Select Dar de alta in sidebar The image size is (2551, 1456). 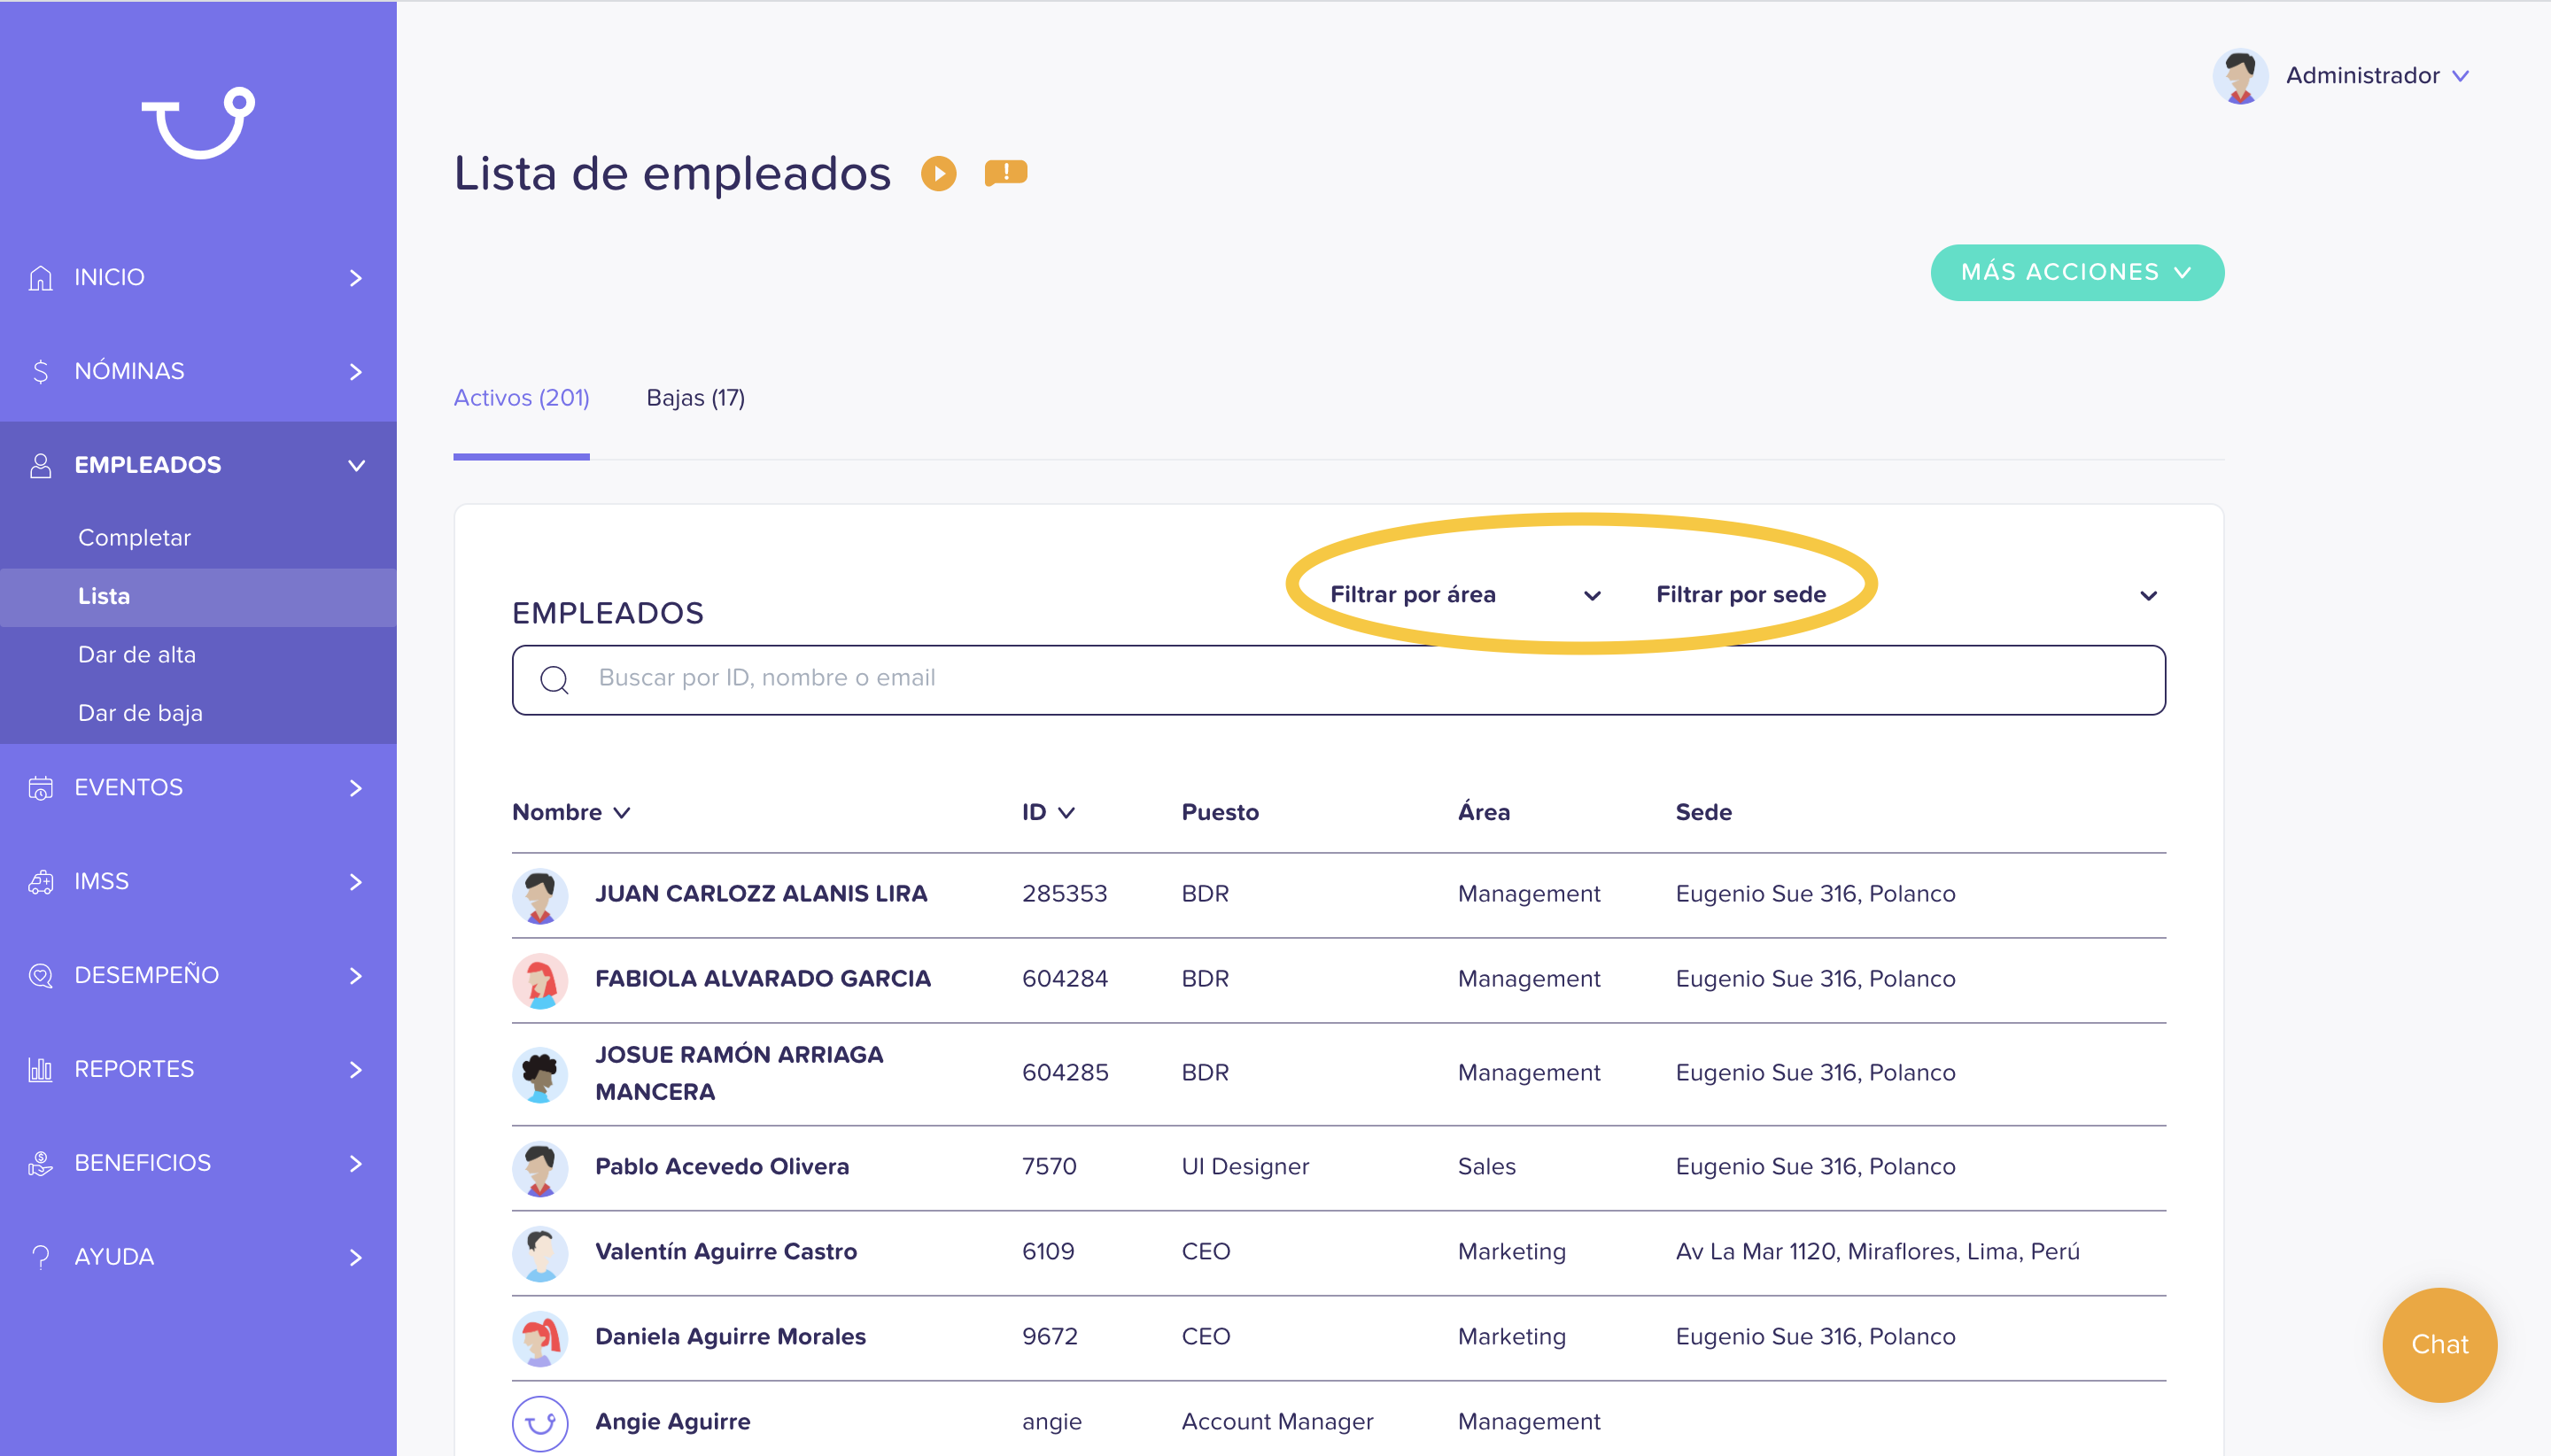(x=137, y=655)
